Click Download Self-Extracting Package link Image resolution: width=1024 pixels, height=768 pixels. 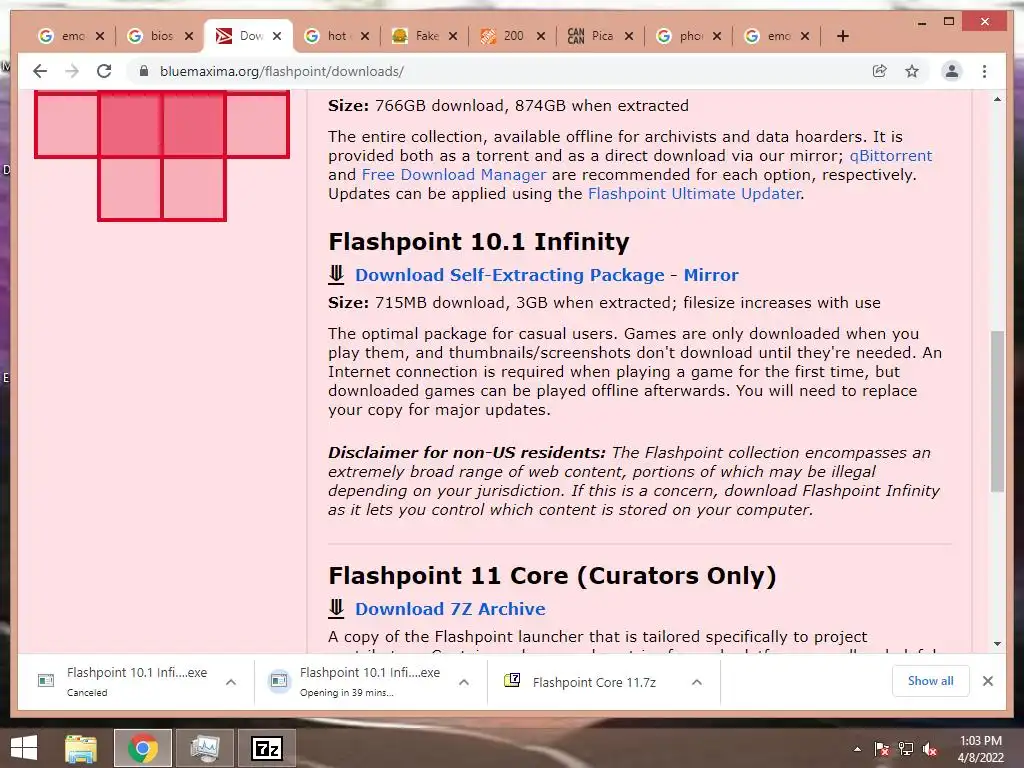(509, 275)
